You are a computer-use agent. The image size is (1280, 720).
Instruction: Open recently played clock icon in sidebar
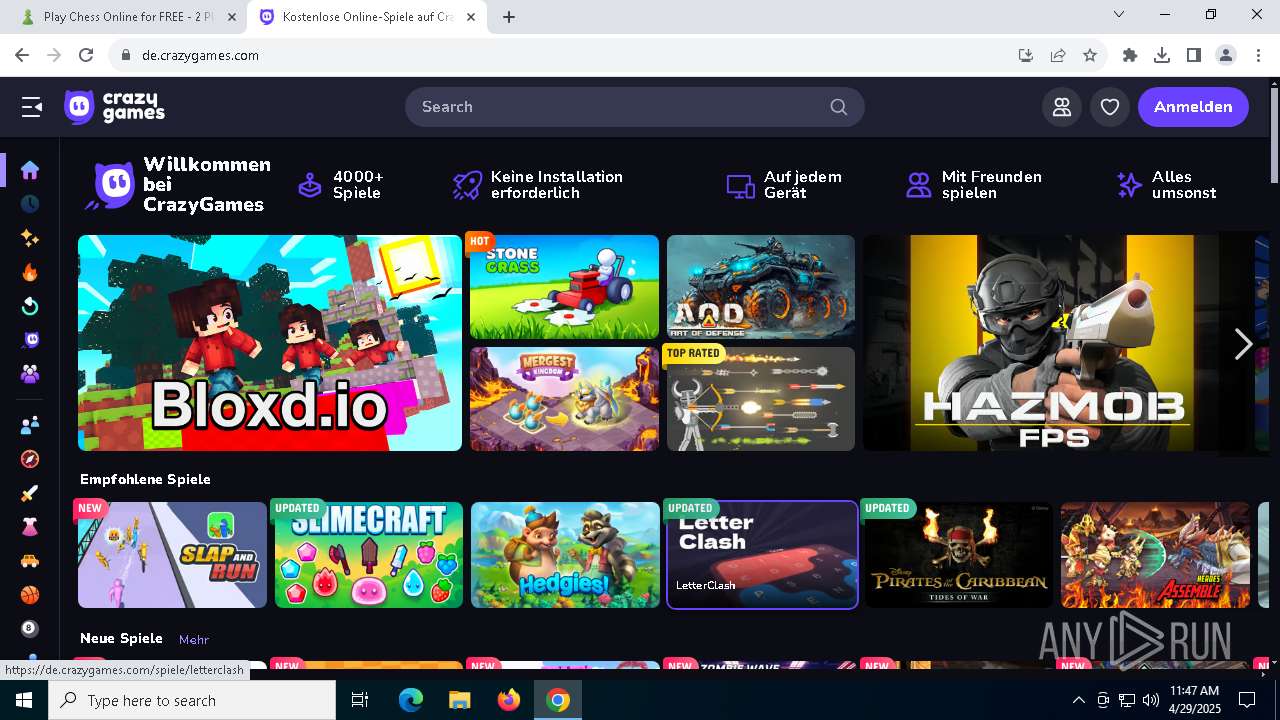pos(30,204)
